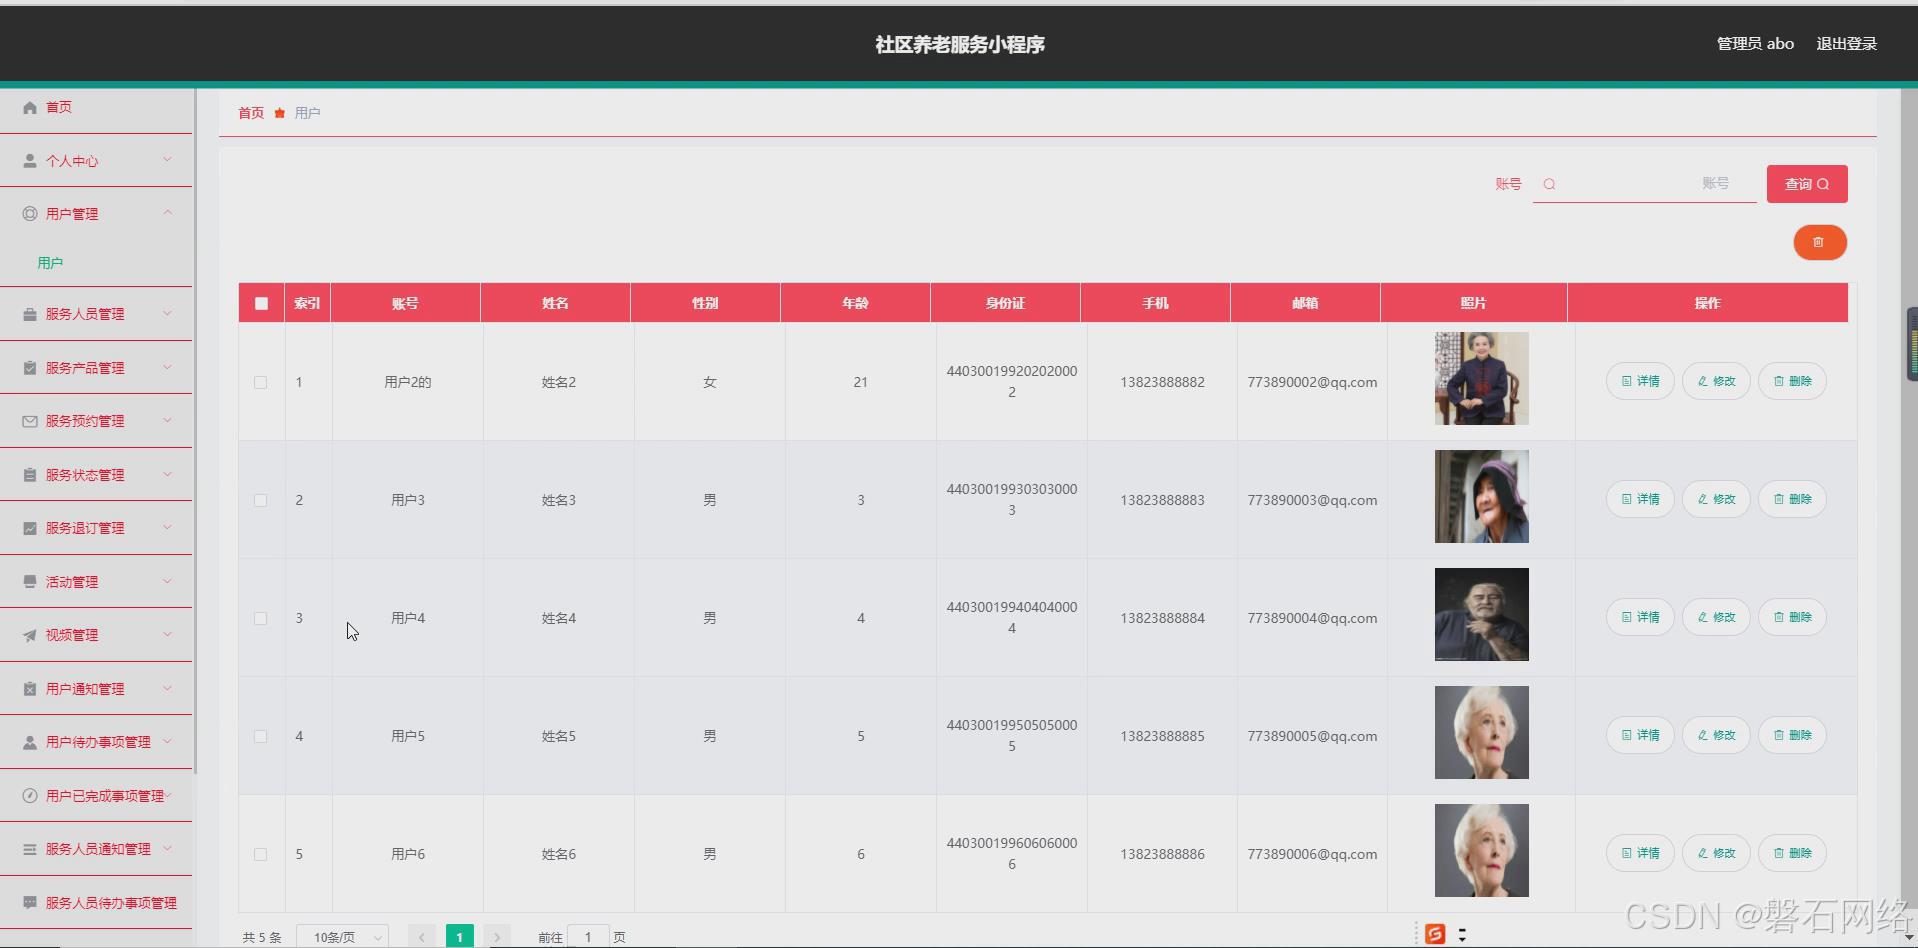Viewport: 1918px width, 948px height.
Task: Collapse the 用户管理 menu chevron
Action: [167, 213]
